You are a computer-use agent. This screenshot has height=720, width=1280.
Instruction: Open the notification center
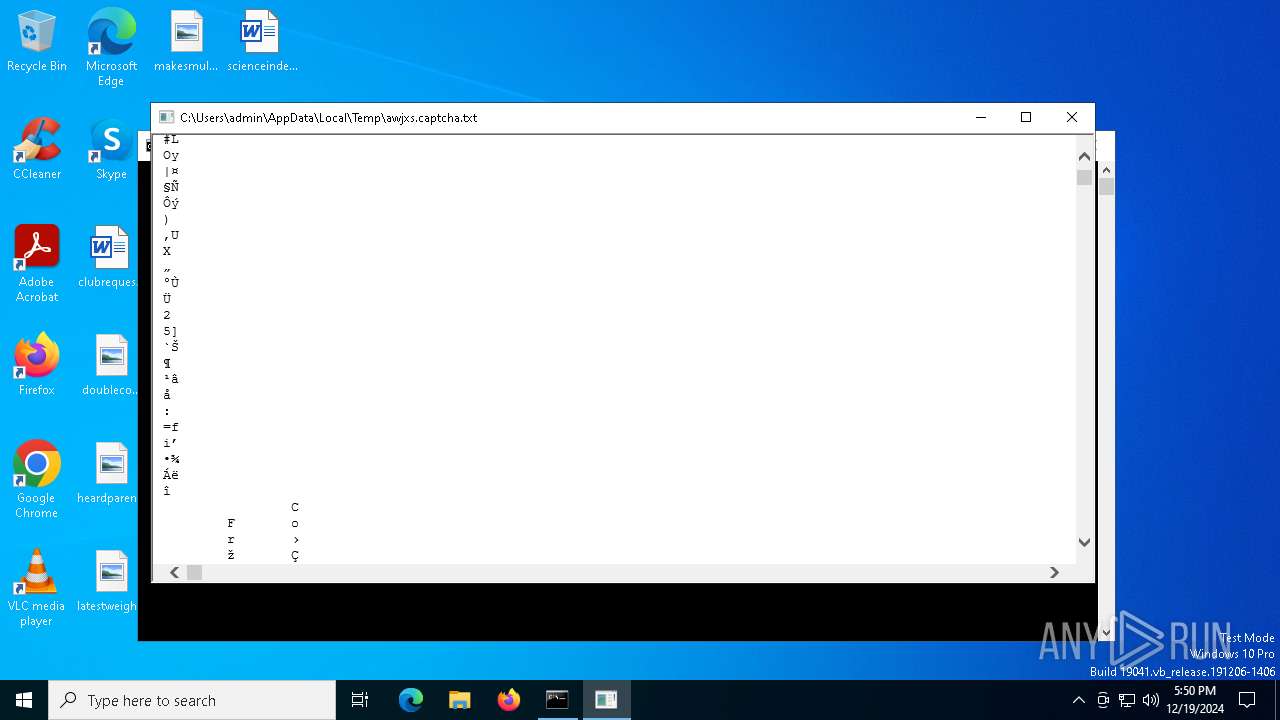coord(1247,700)
